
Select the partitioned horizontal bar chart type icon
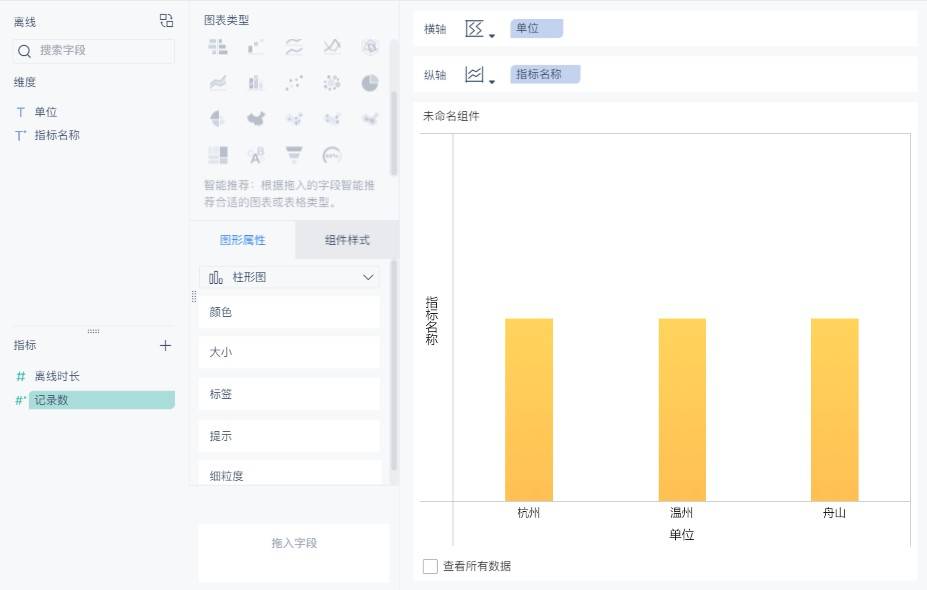[x=218, y=46]
